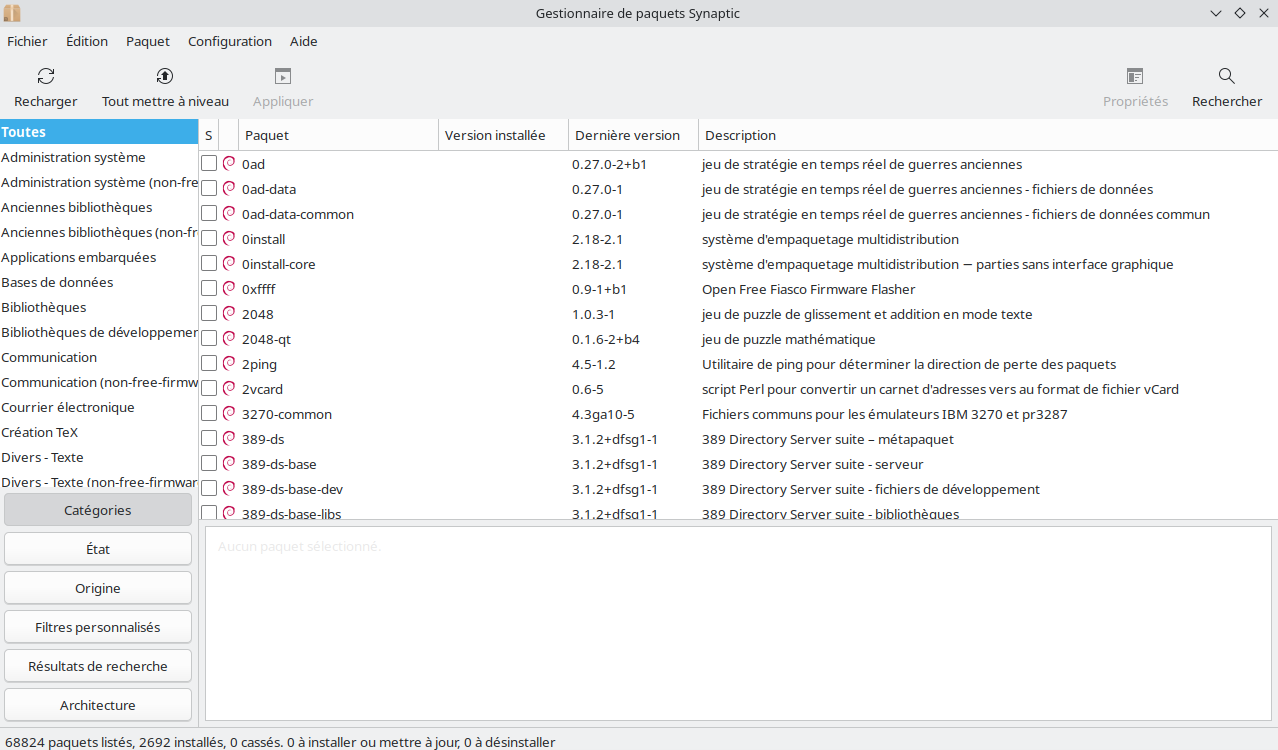1278x750 pixels.
Task: Click the Recharger reload icon
Action: (x=46, y=77)
